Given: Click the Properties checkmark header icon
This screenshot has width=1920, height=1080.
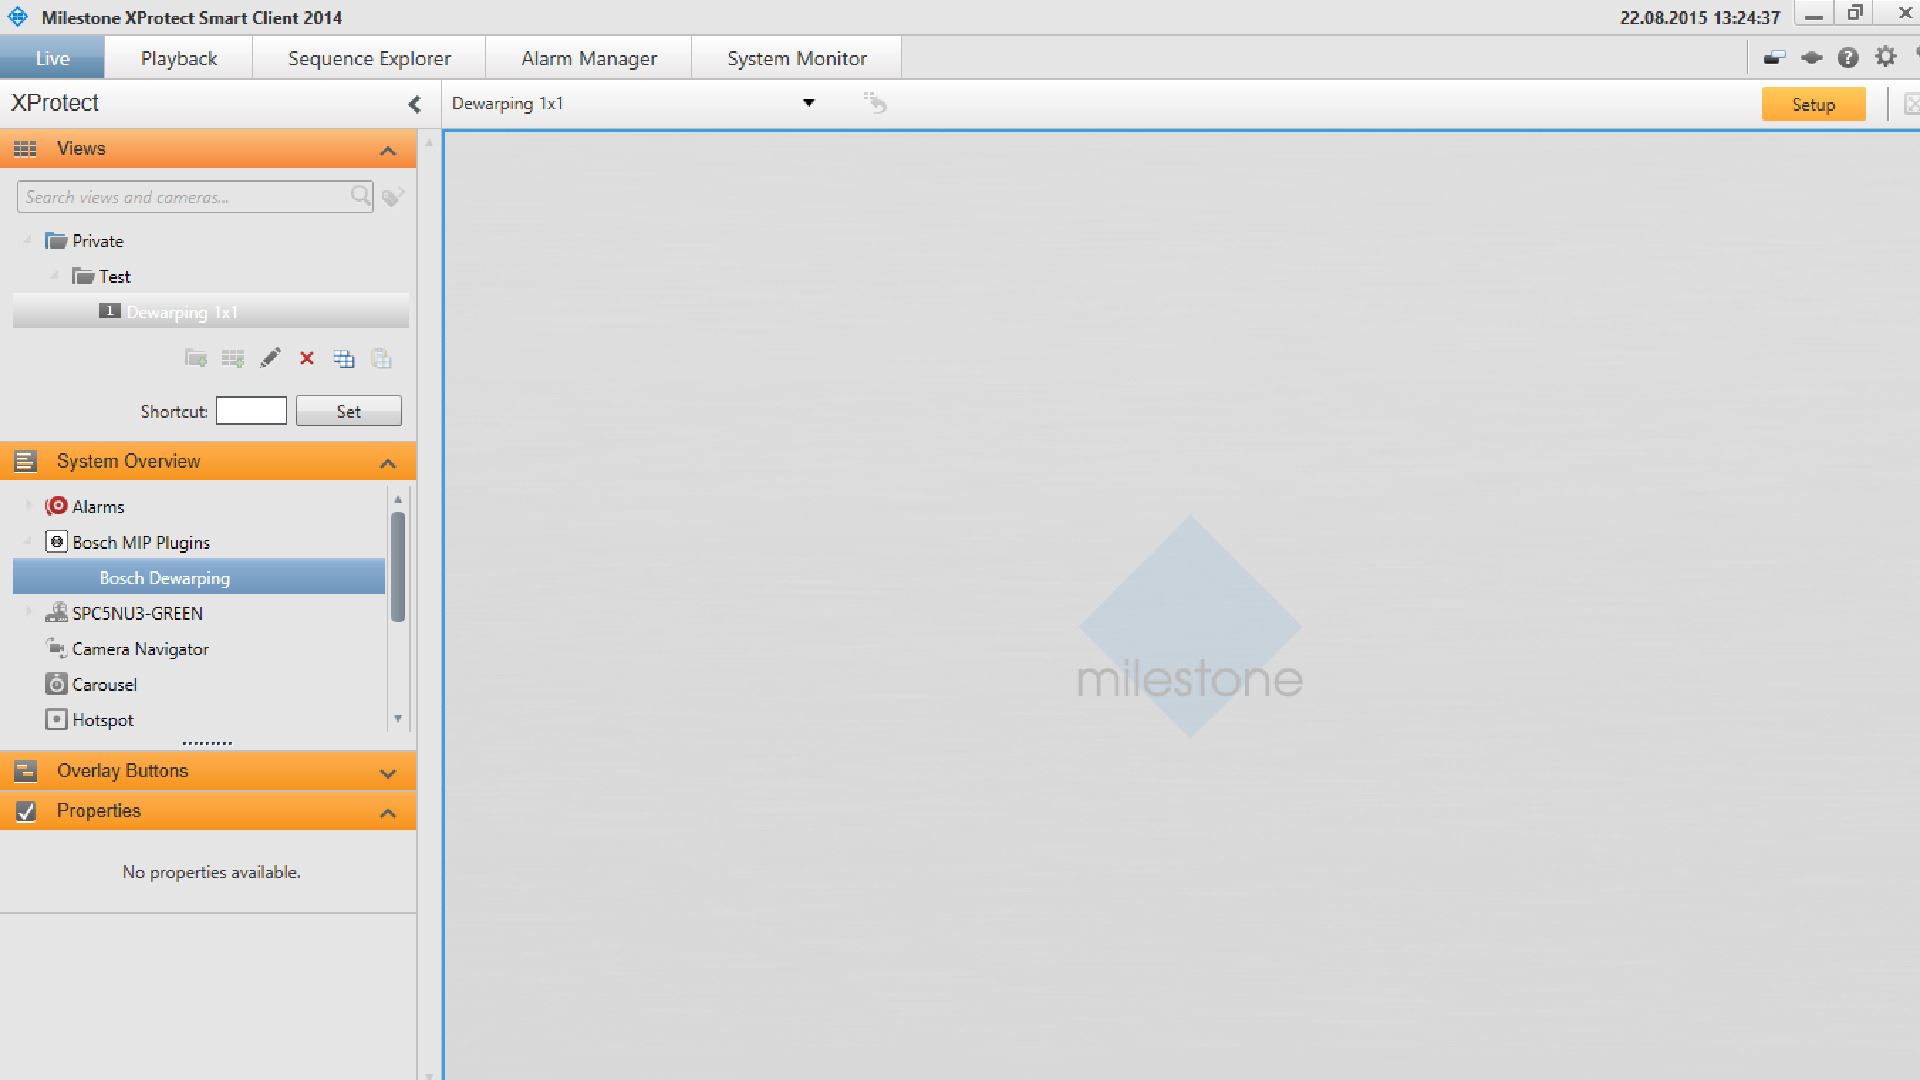Looking at the screenshot, I should click(x=25, y=811).
